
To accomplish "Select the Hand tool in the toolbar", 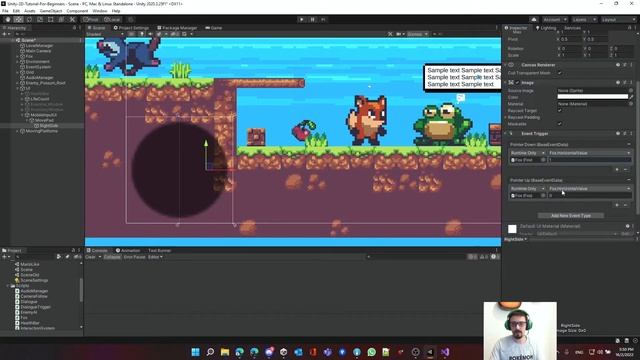I will (x=8, y=19).
